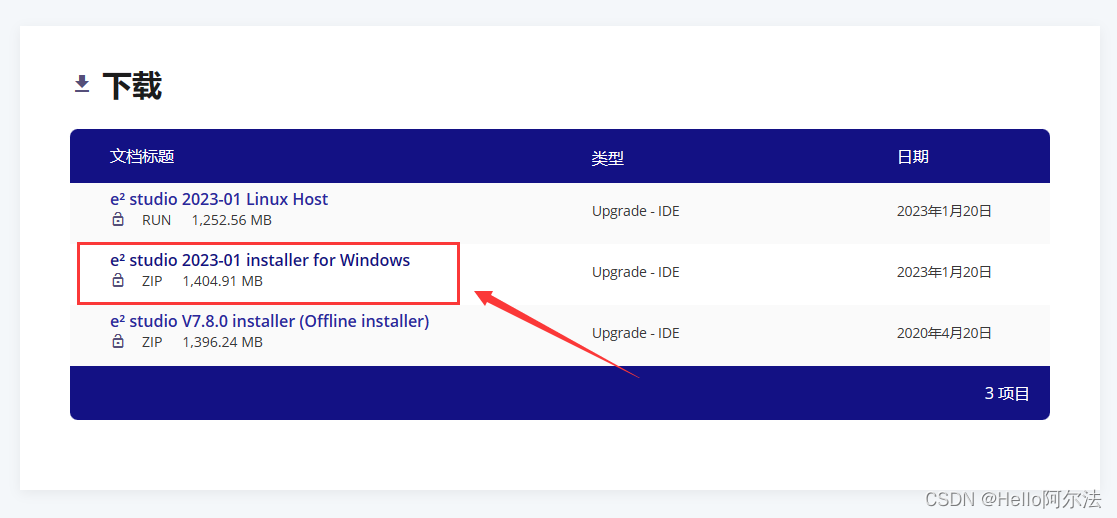Click lock icon under Linux Host entry
1117x518 pixels.
coord(118,219)
